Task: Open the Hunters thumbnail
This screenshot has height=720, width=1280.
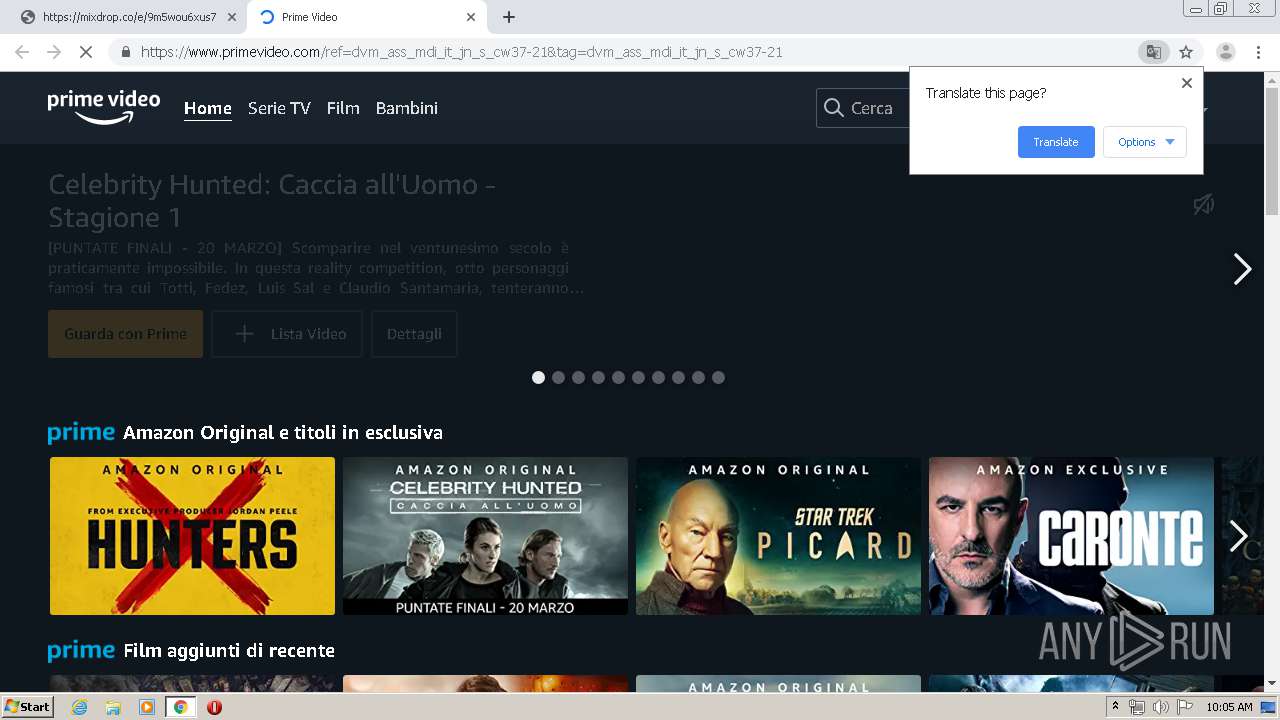Action: coord(192,536)
